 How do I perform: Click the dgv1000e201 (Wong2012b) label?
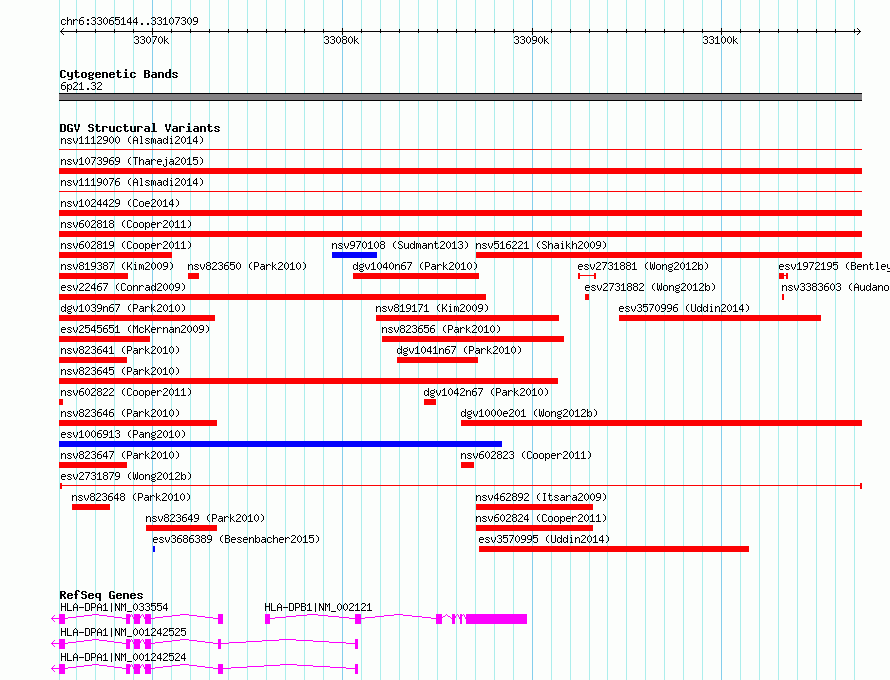[x=529, y=413]
